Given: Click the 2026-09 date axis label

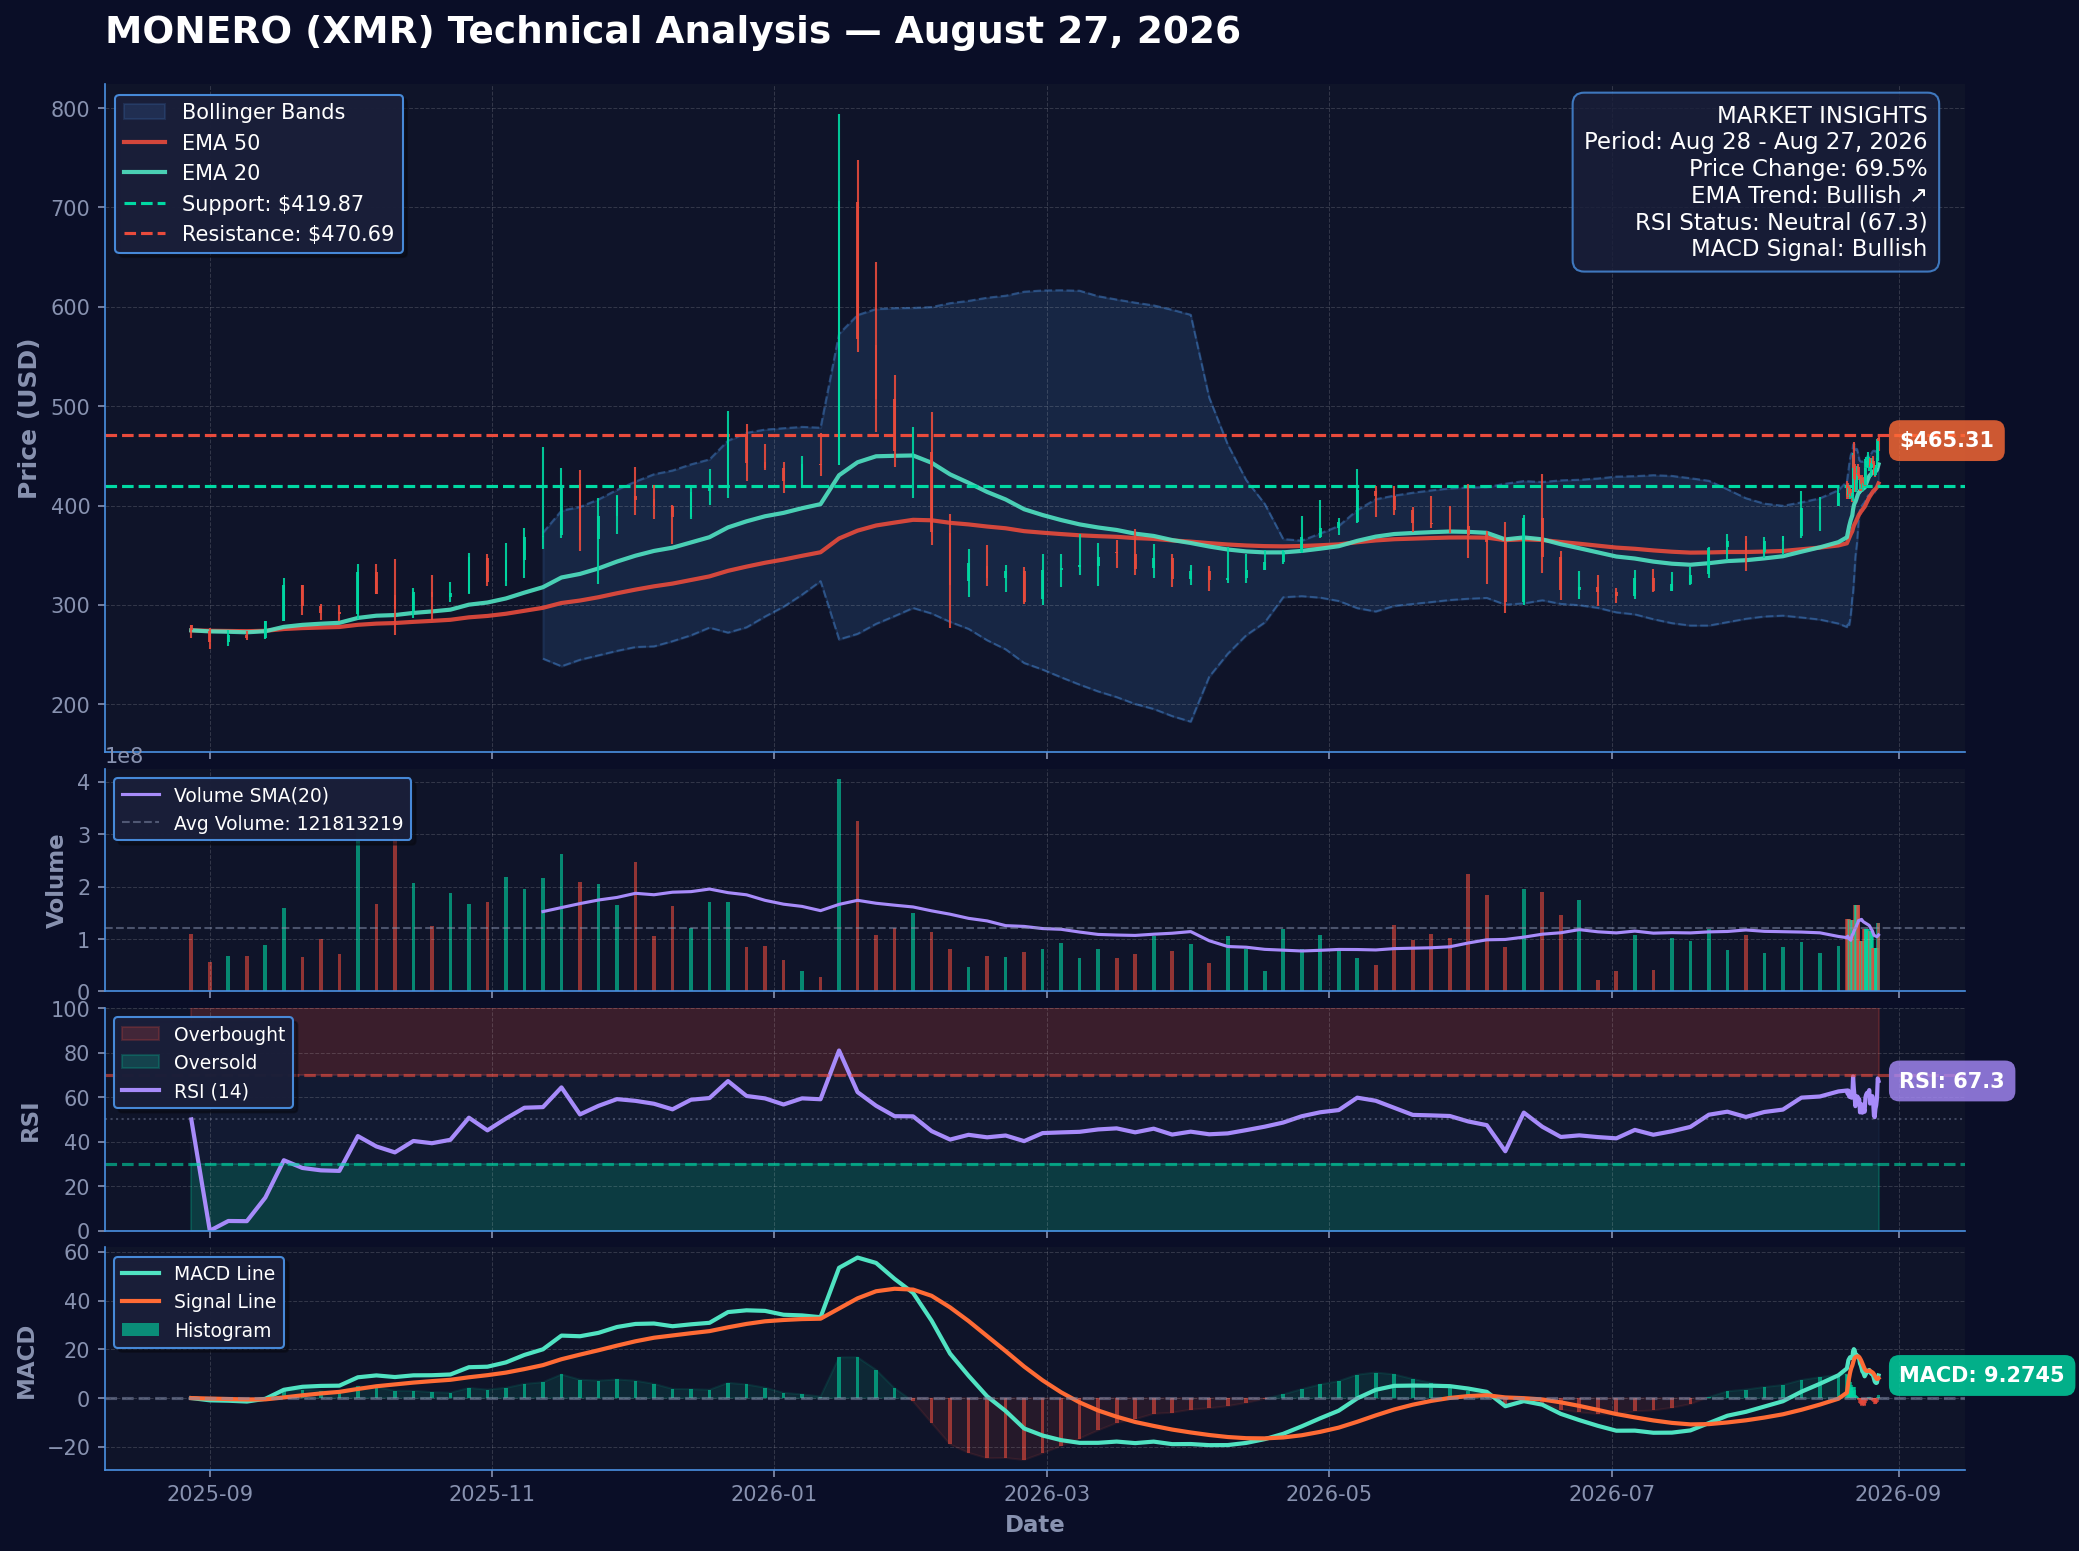Looking at the screenshot, I should (x=1898, y=1494).
